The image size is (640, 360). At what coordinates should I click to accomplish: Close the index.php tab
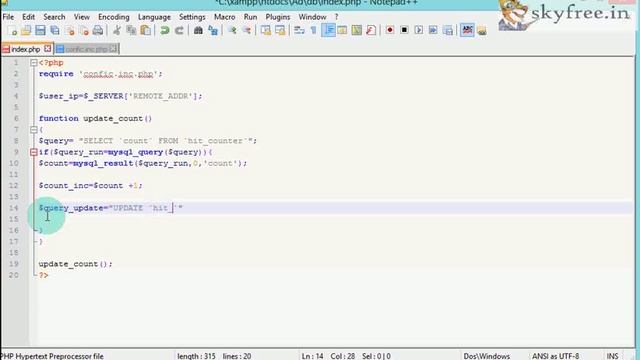pos(47,49)
